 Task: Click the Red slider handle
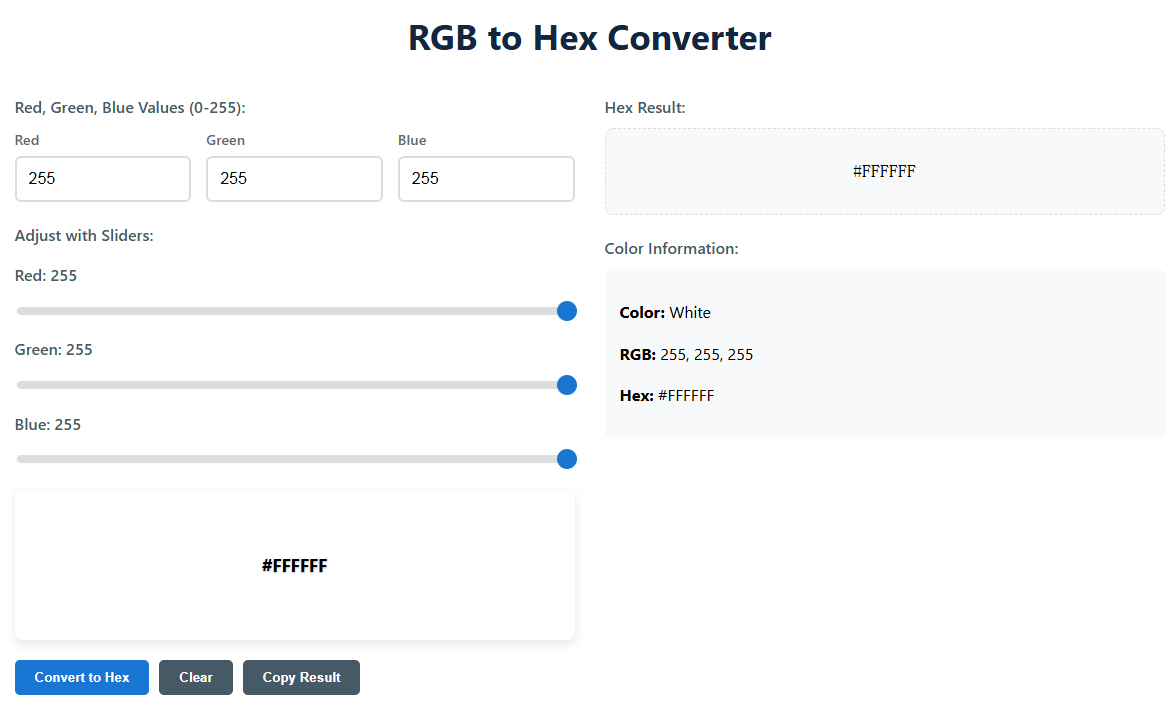point(566,311)
